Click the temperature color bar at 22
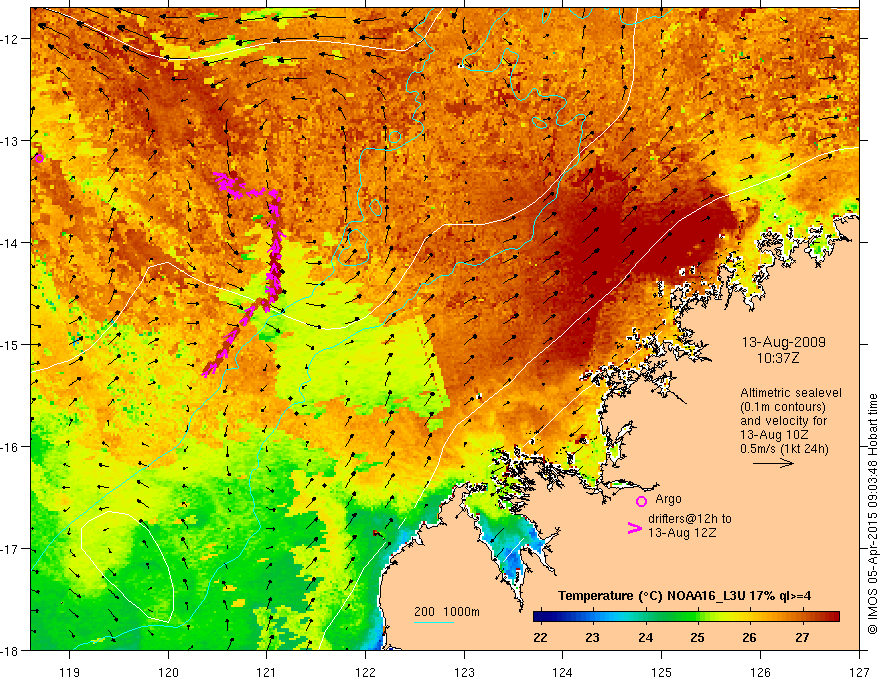This screenshot has width=880, height=680. click(540, 616)
